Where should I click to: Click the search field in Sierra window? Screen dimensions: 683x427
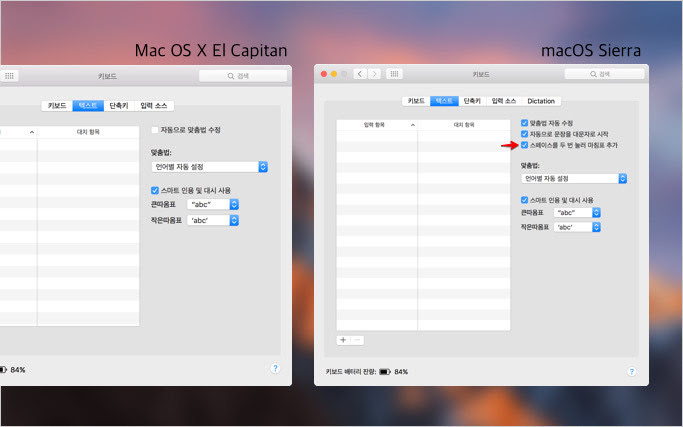point(604,74)
